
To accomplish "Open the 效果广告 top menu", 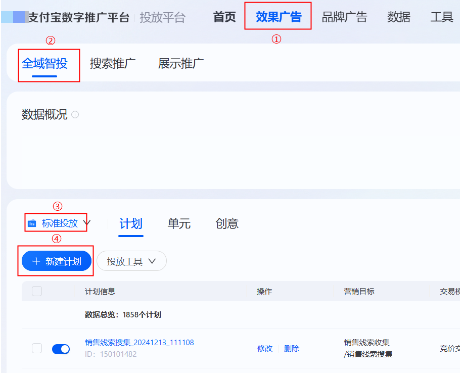I will [279, 17].
